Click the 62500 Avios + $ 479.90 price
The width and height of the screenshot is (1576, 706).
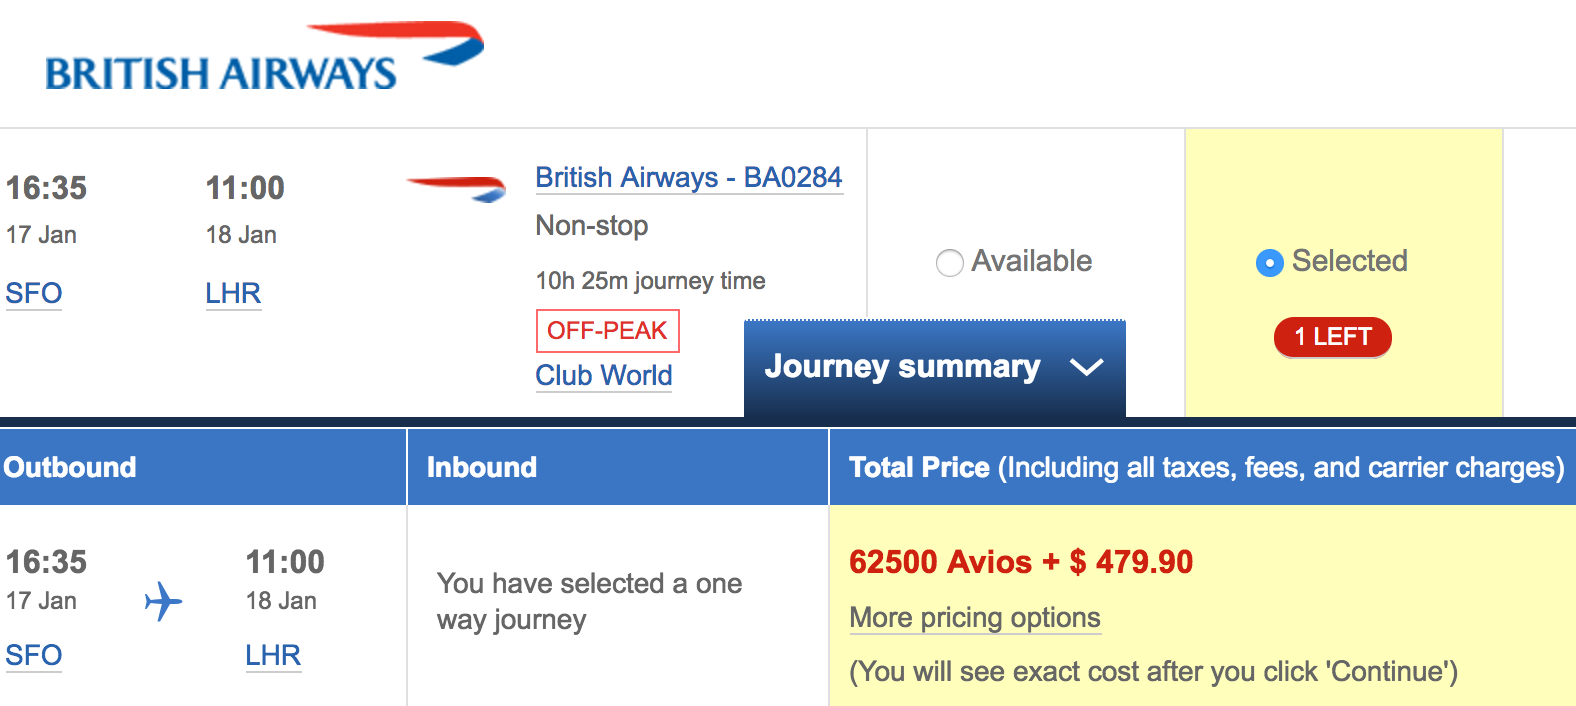coord(1020,562)
